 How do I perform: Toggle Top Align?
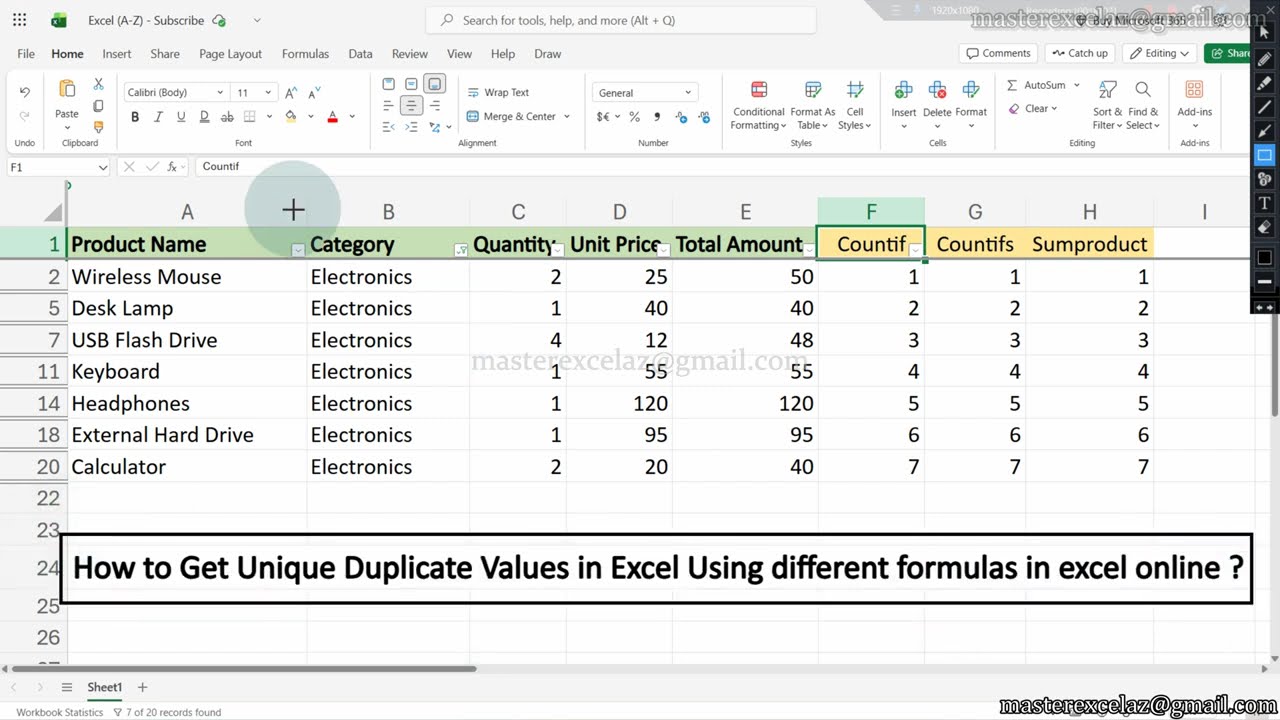(x=388, y=84)
